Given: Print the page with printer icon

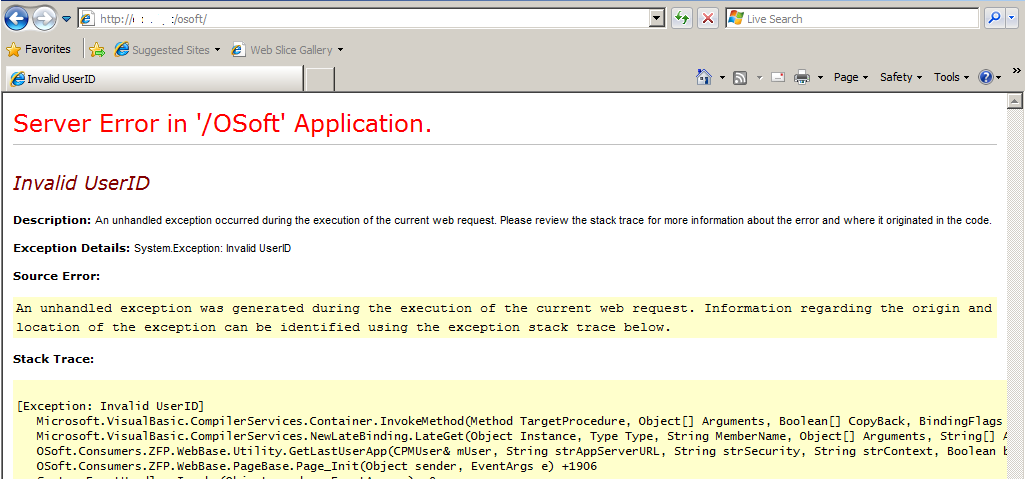Looking at the screenshot, I should [x=801, y=78].
